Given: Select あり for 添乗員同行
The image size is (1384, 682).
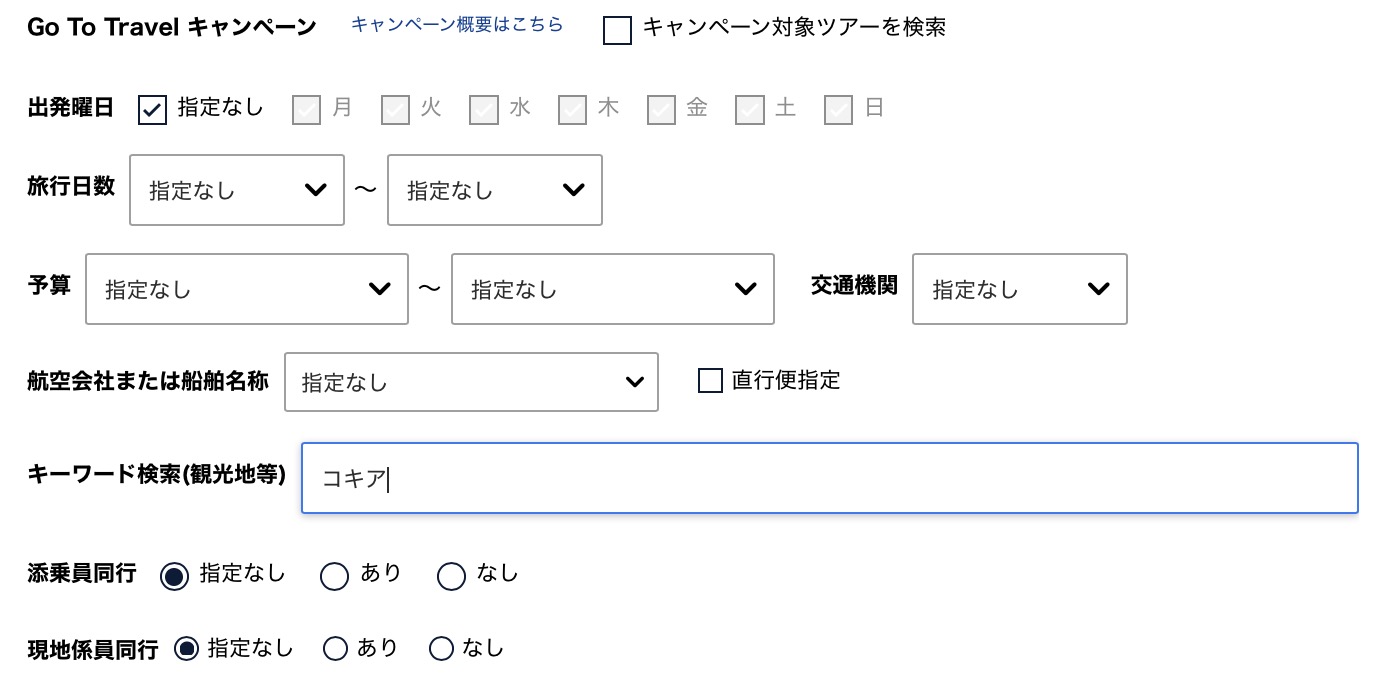Looking at the screenshot, I should coord(335,576).
